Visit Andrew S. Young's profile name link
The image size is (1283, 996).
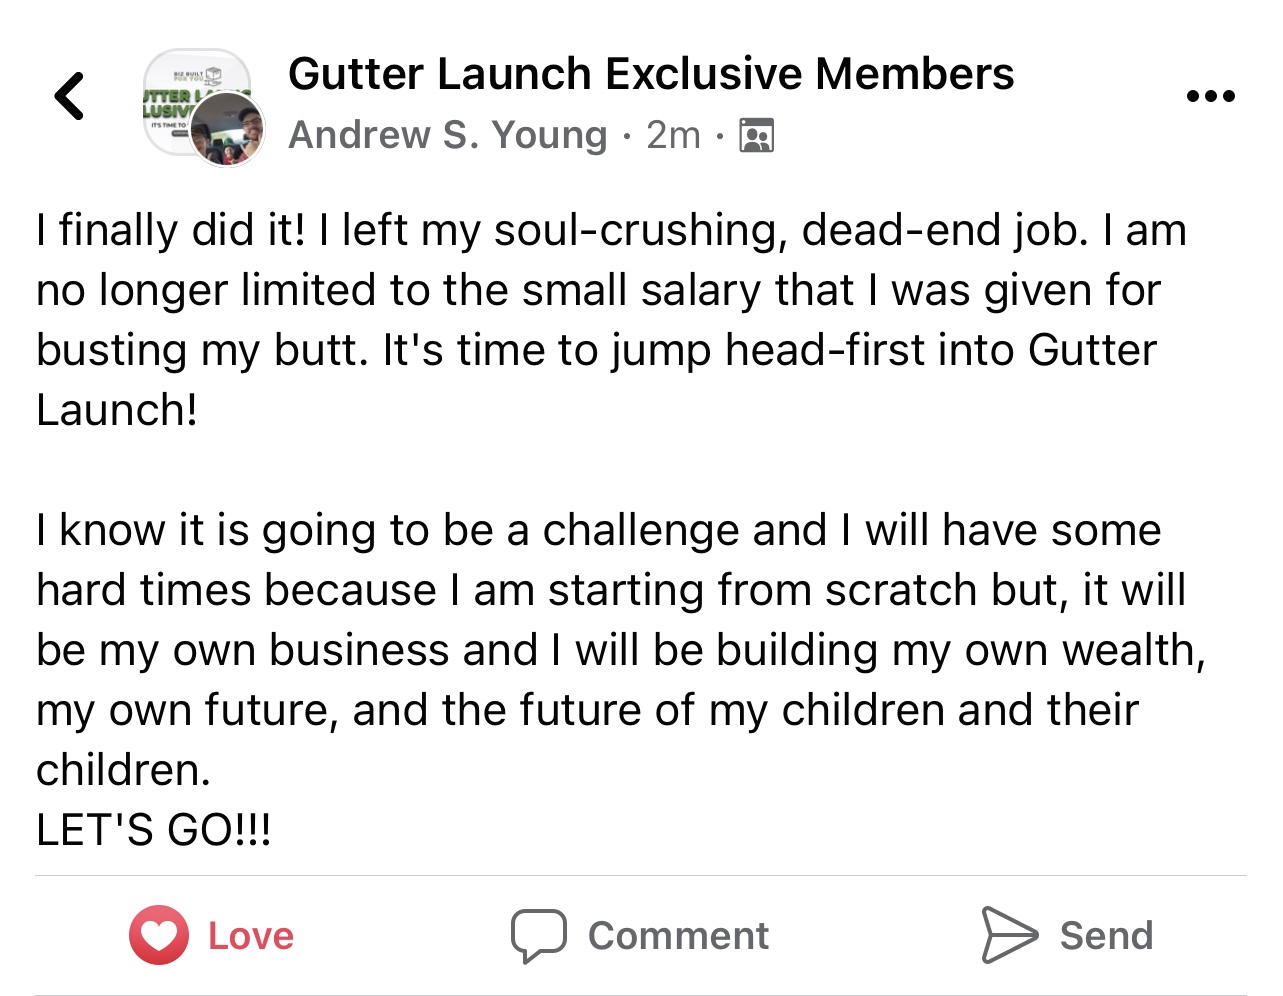(x=448, y=135)
